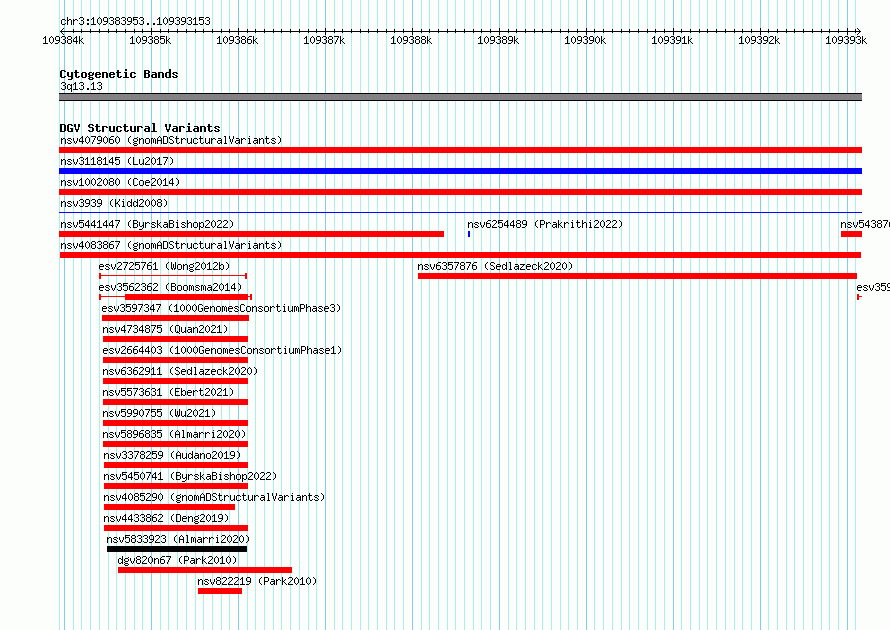Click the nsv6357876 (Sedlazeck2020) label
890x630 pixels.
(x=496, y=266)
